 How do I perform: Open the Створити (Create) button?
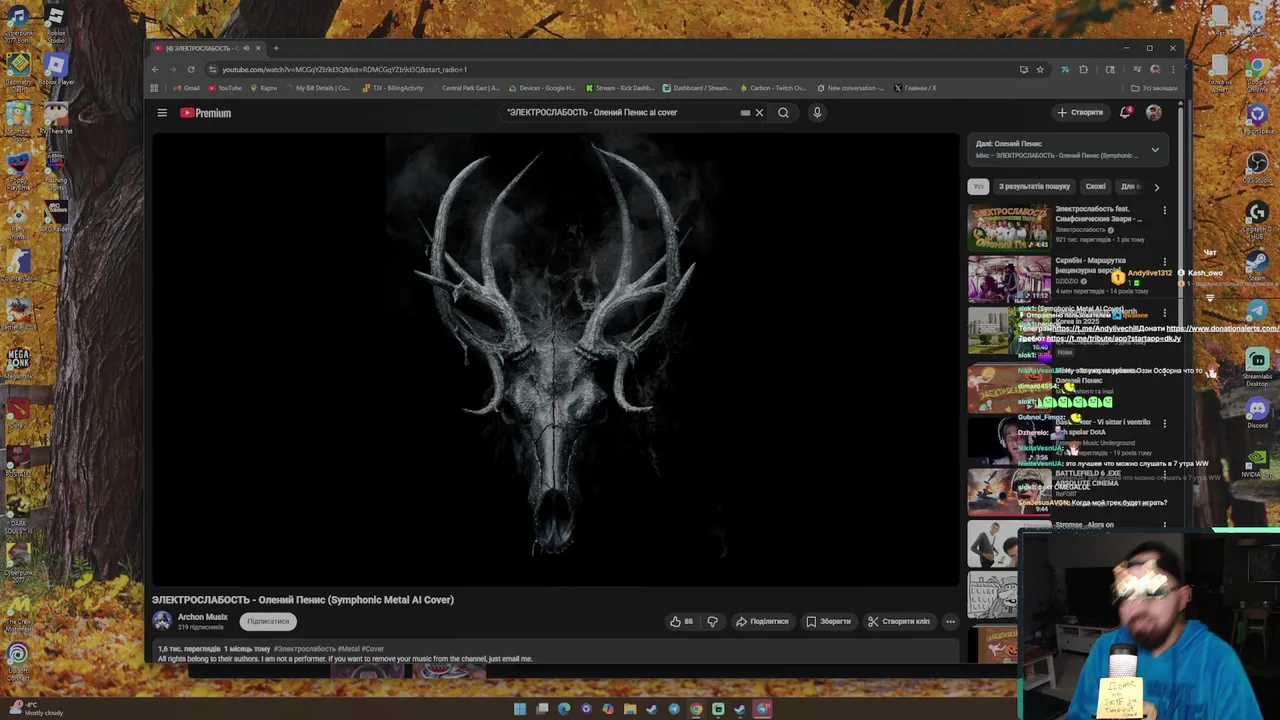pos(1080,113)
